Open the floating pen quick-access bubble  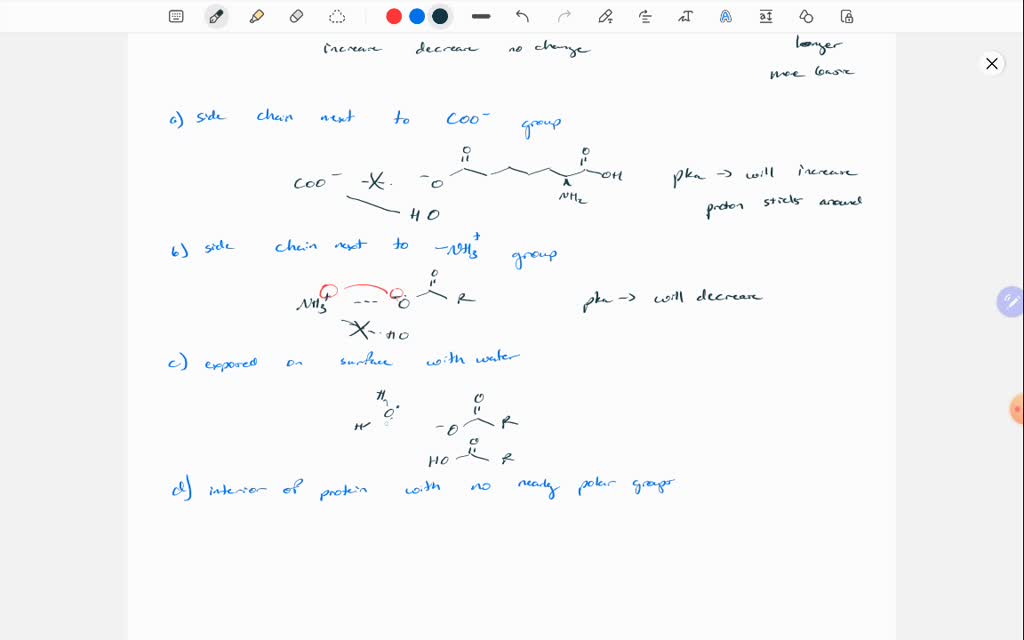click(x=1010, y=301)
